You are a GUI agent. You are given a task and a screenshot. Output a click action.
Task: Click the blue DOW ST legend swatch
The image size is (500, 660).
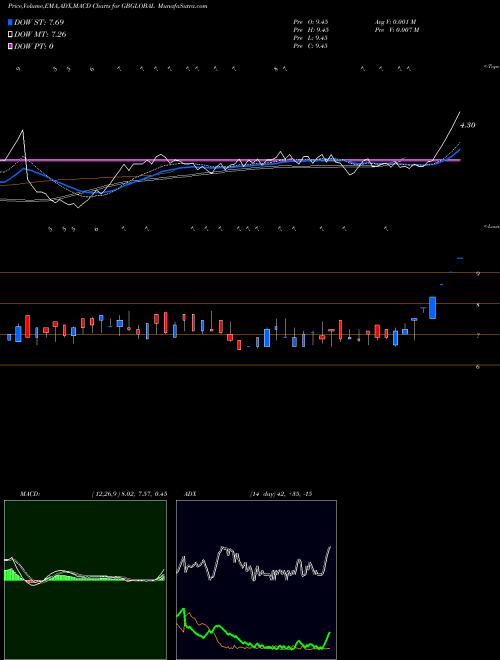[11, 22]
